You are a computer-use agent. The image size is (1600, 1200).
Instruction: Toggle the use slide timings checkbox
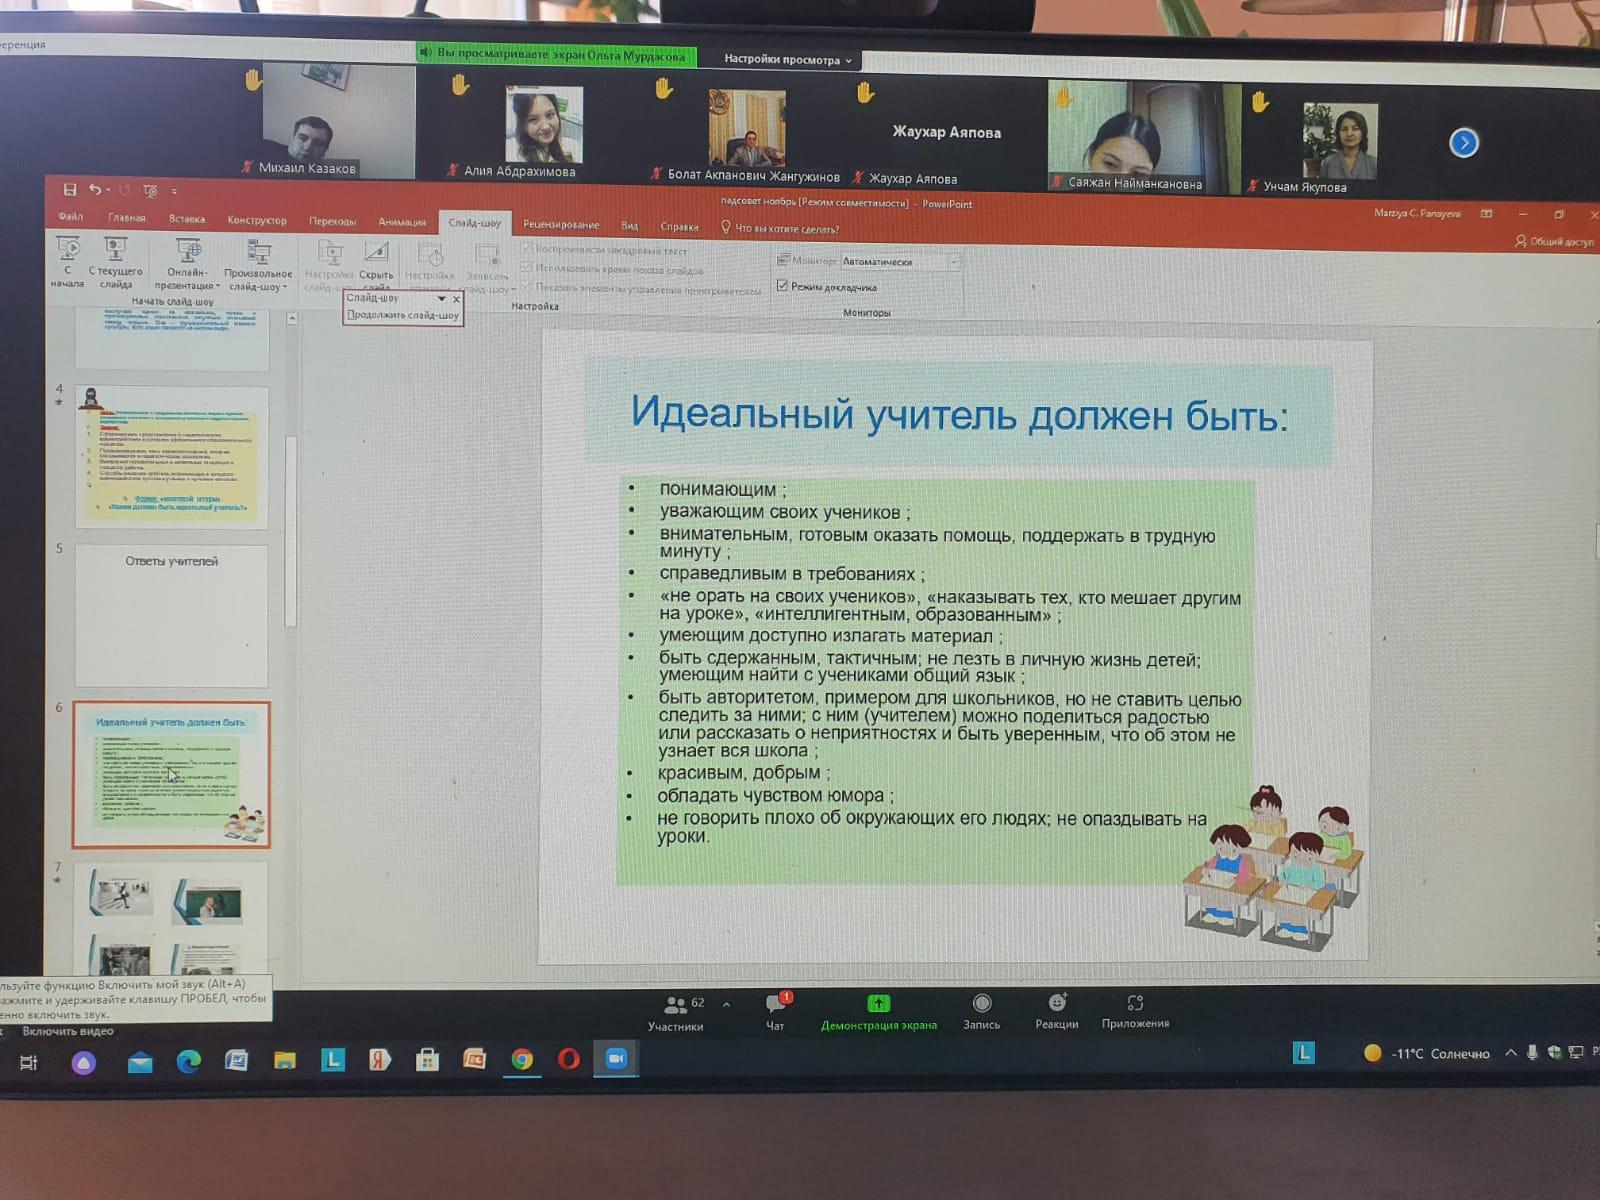point(527,268)
